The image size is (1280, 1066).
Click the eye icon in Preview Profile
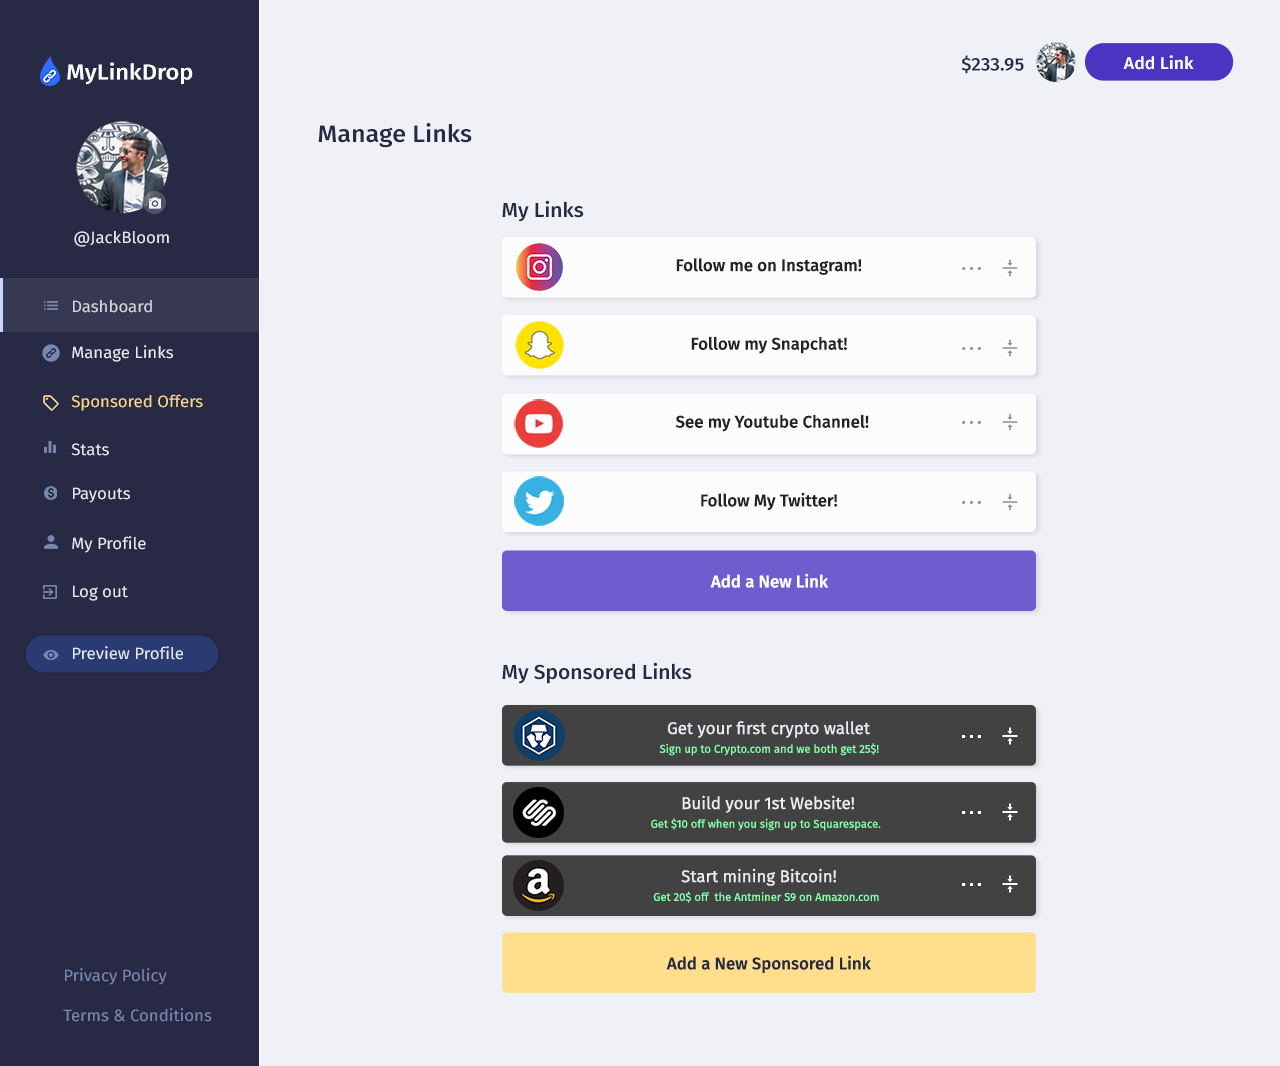pos(51,654)
